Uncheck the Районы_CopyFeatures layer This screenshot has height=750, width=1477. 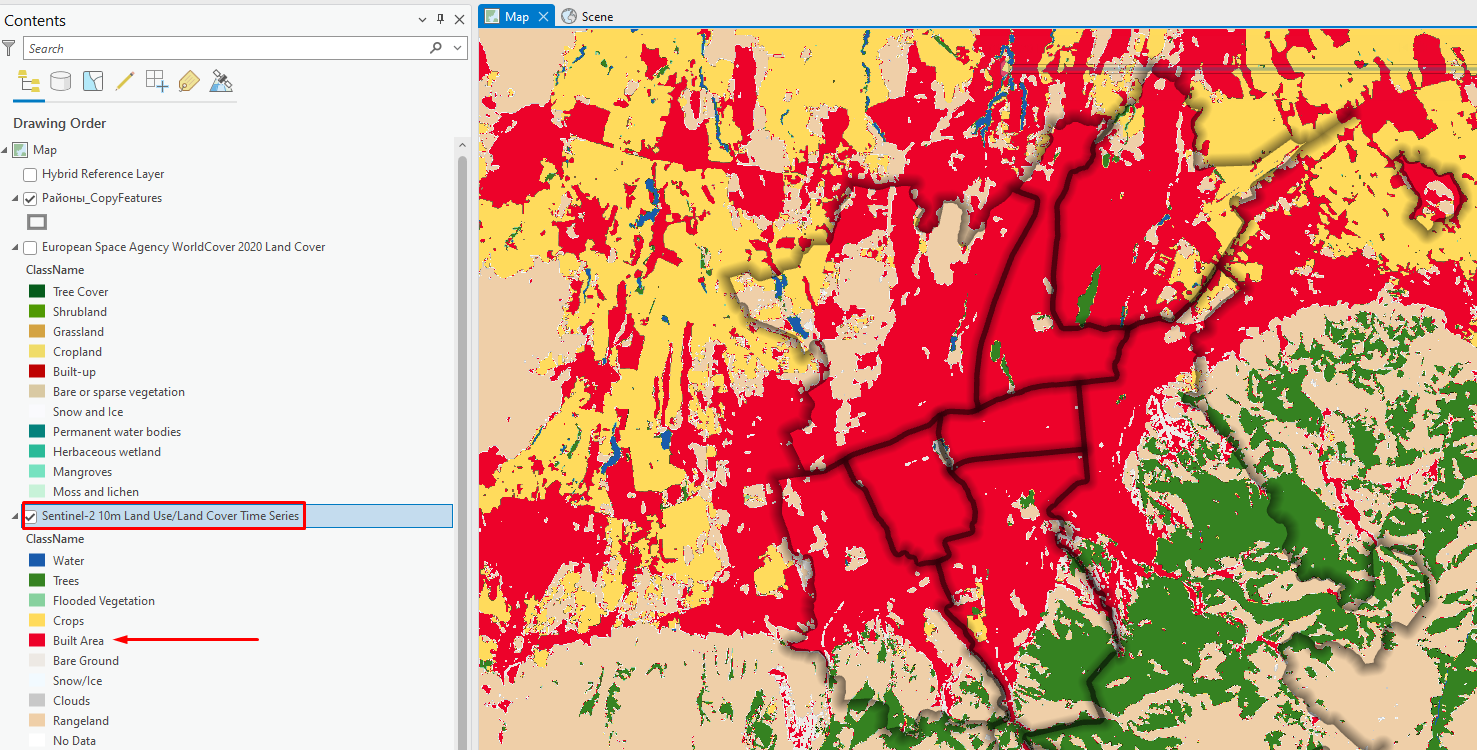30,199
